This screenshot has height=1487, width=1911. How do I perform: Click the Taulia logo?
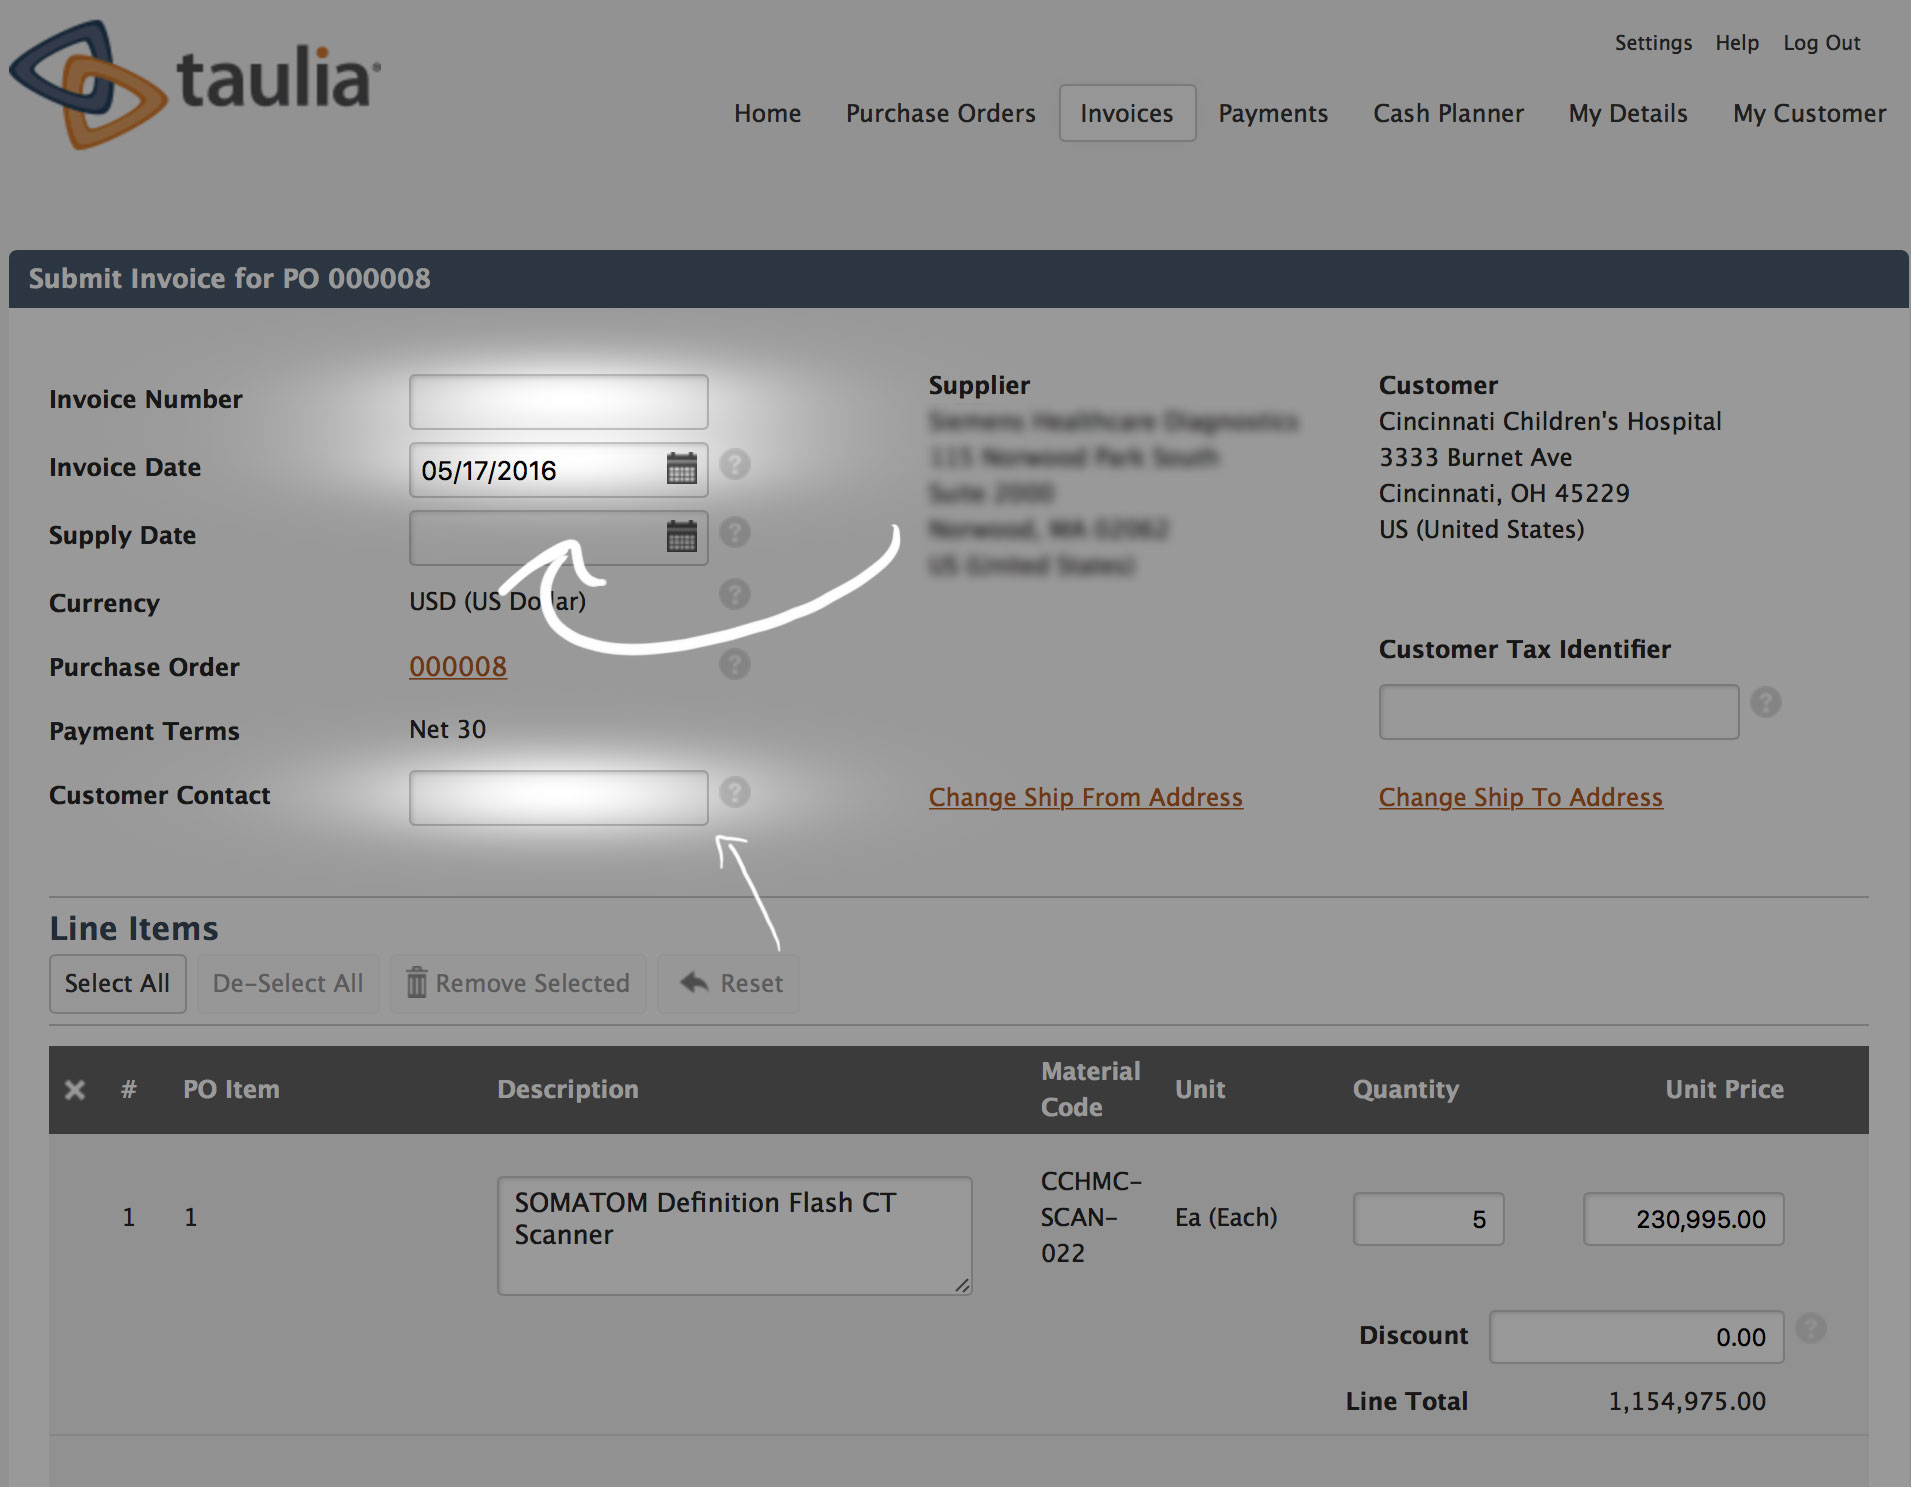pos(195,84)
